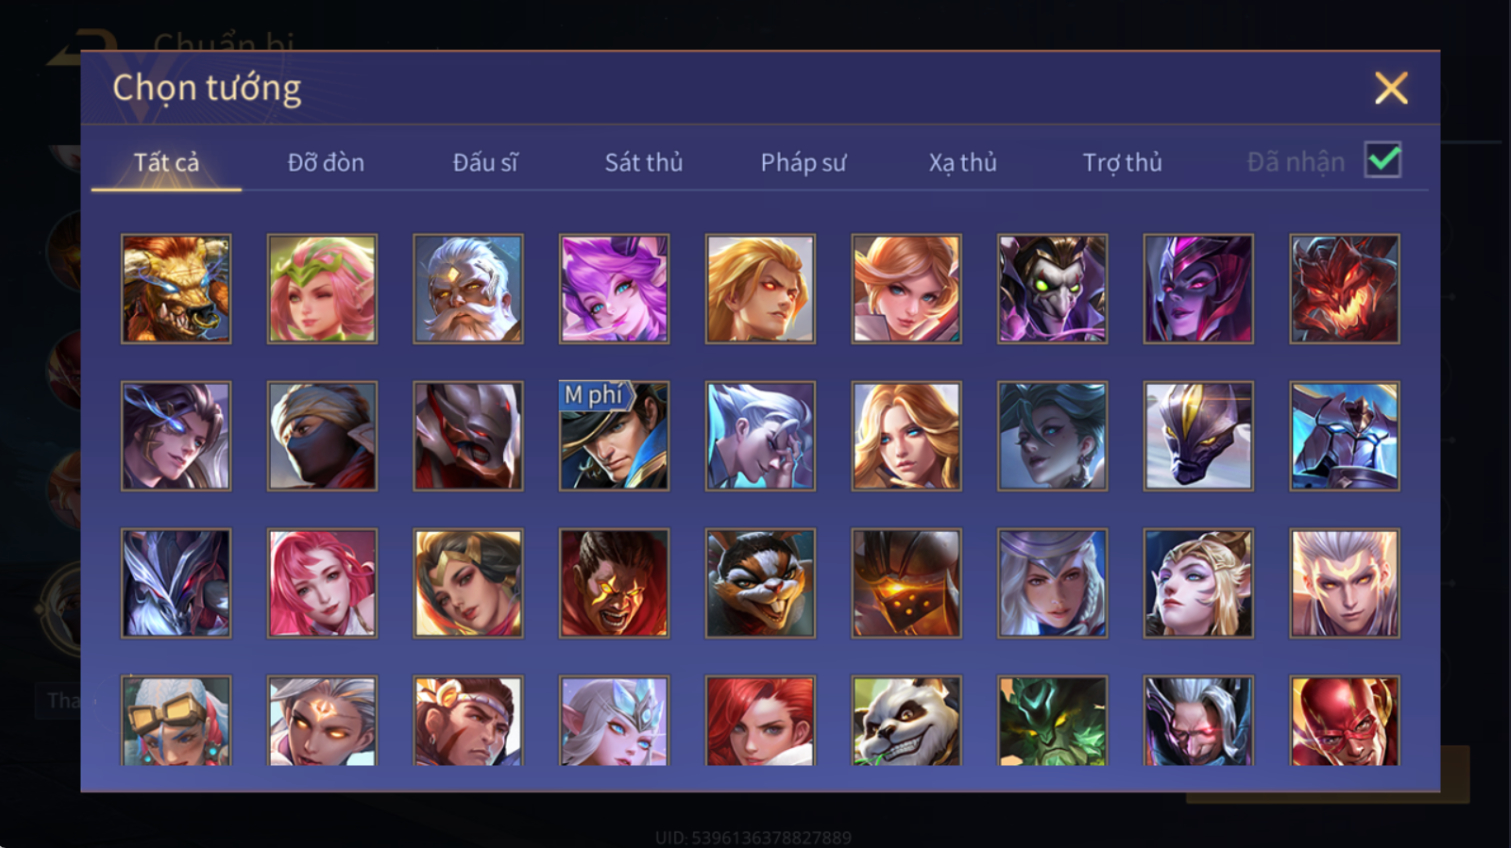The height and width of the screenshot is (848, 1511).
Task: Switch to the 'Đỡ đòn' tab
Action: (326, 162)
